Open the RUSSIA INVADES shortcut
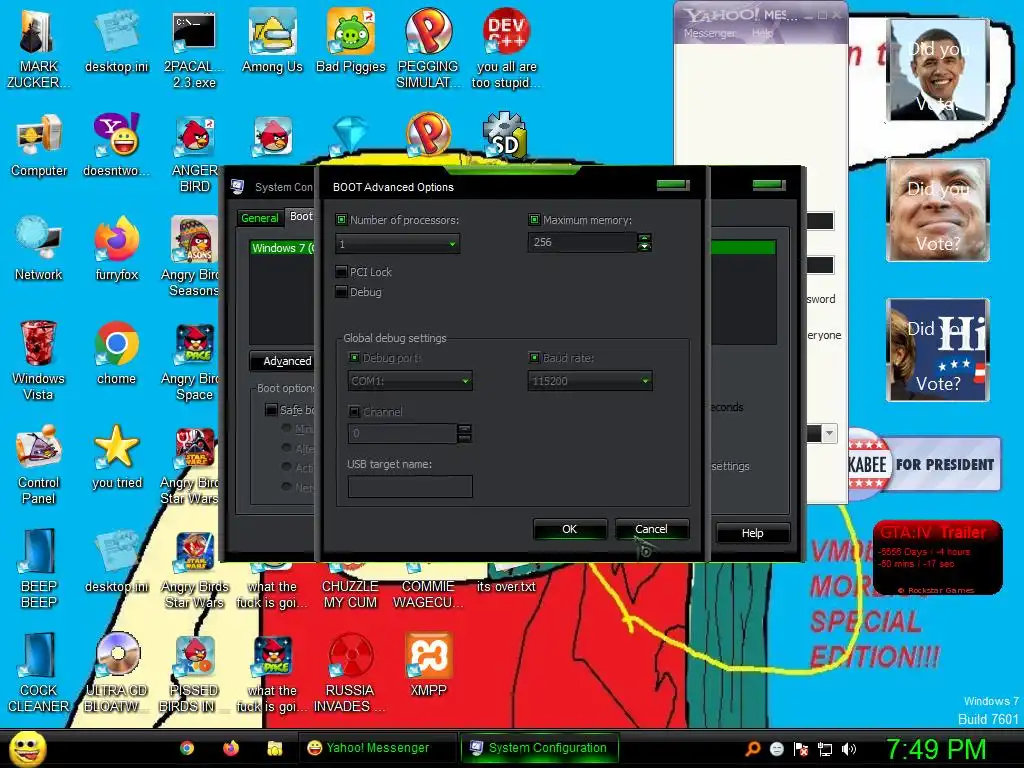Viewport: 1024px width, 768px height. coord(350,673)
